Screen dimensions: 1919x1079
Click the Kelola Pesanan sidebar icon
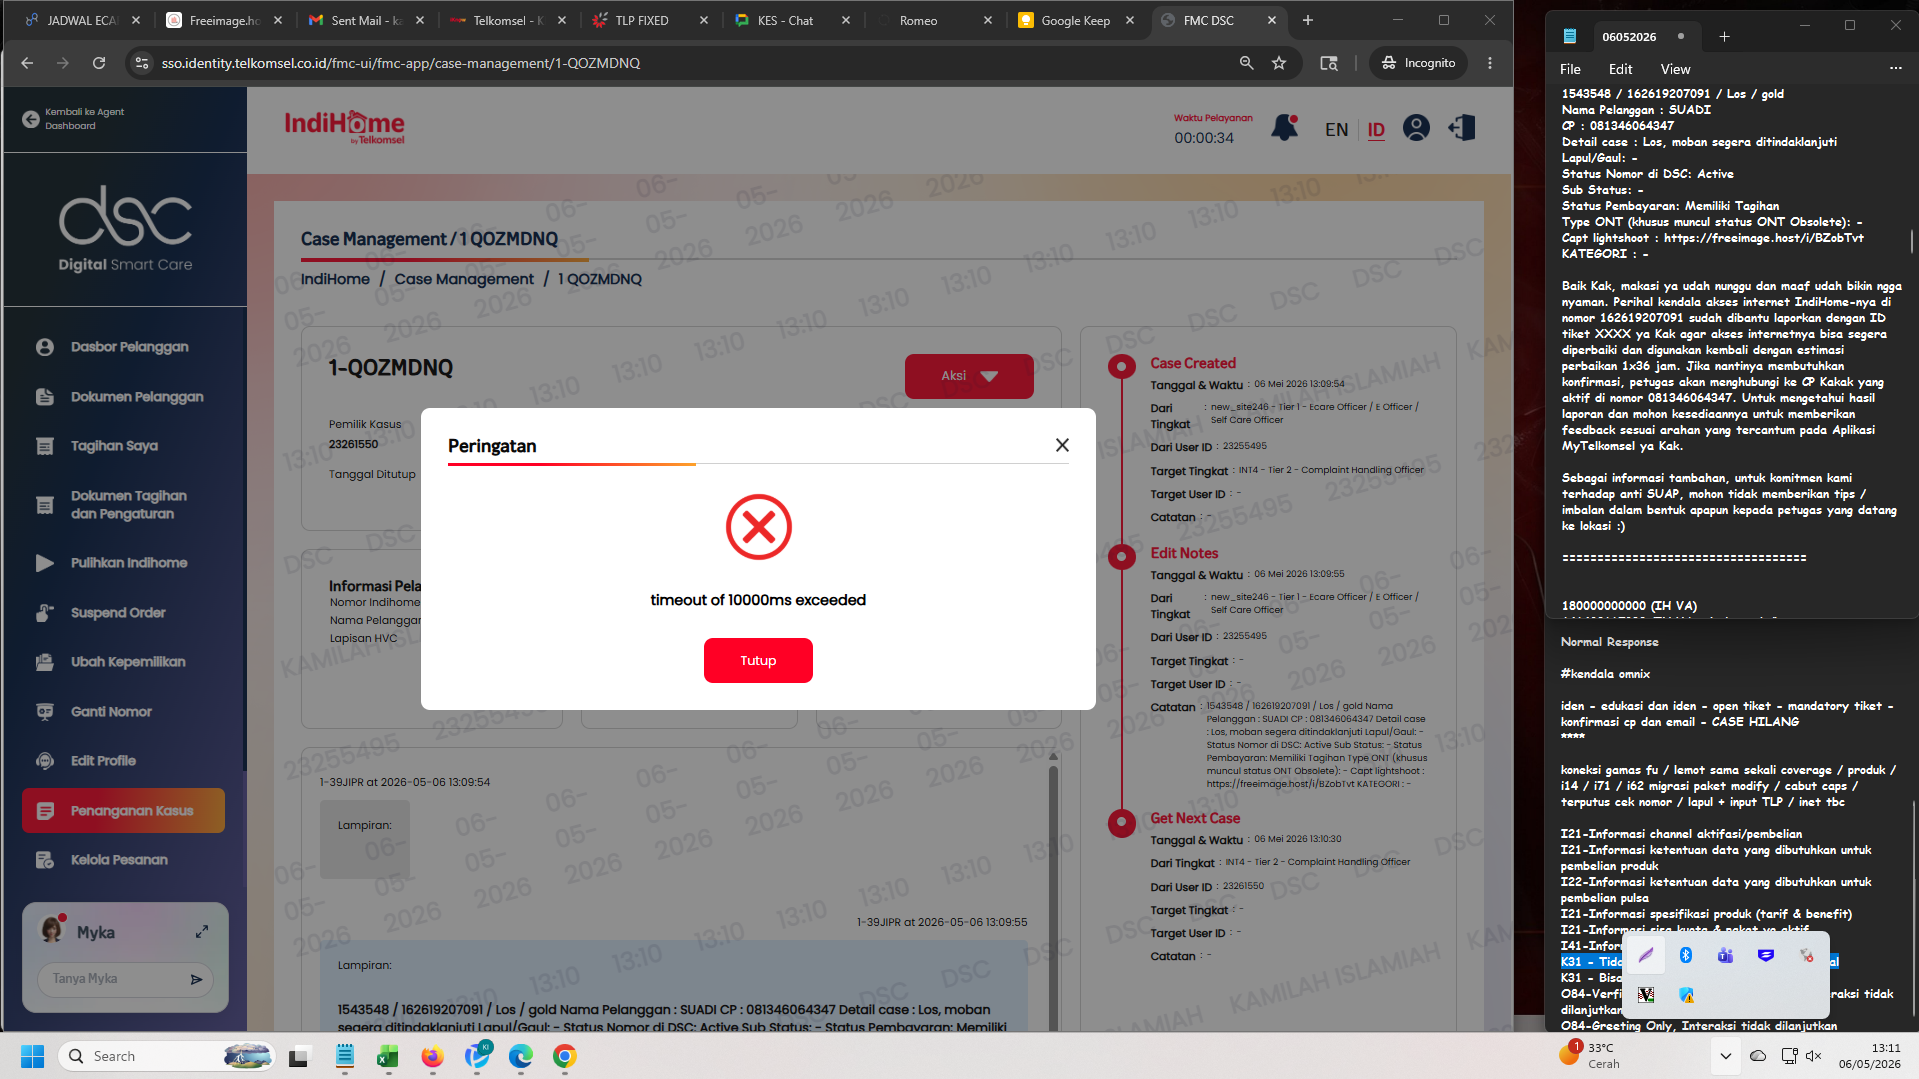click(x=45, y=860)
